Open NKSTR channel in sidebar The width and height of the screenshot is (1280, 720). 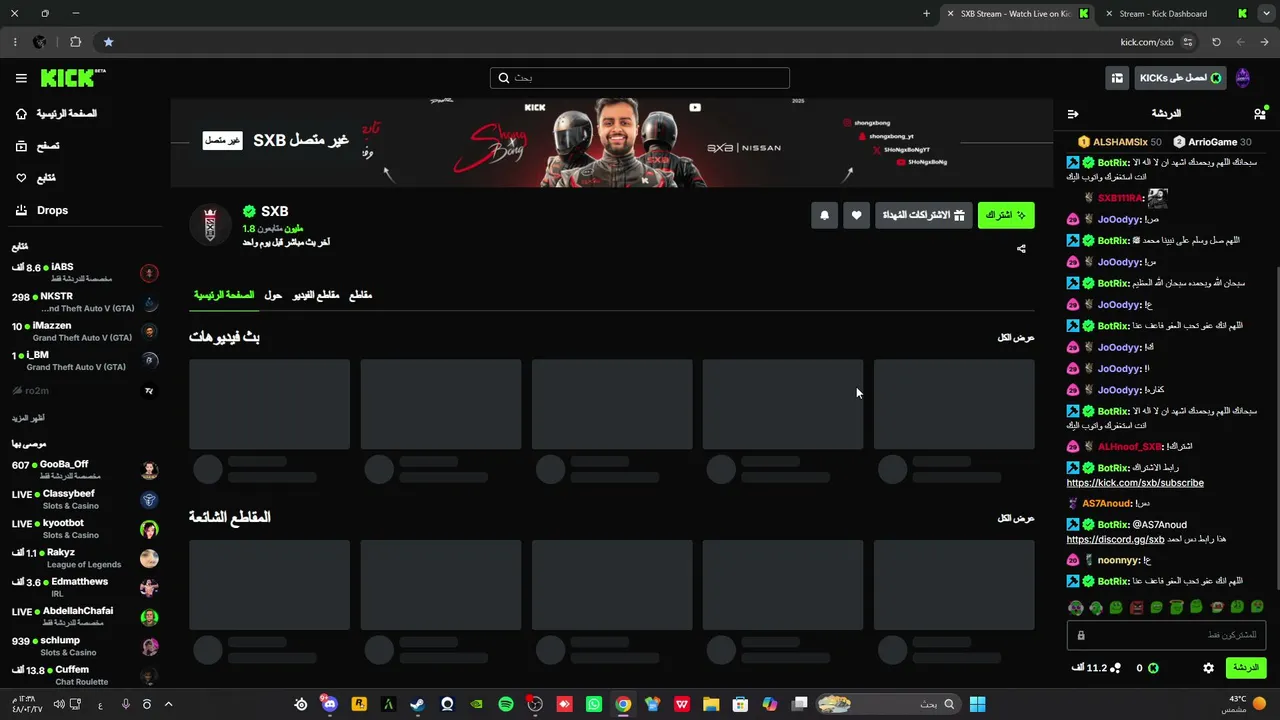pyautogui.click(x=85, y=302)
